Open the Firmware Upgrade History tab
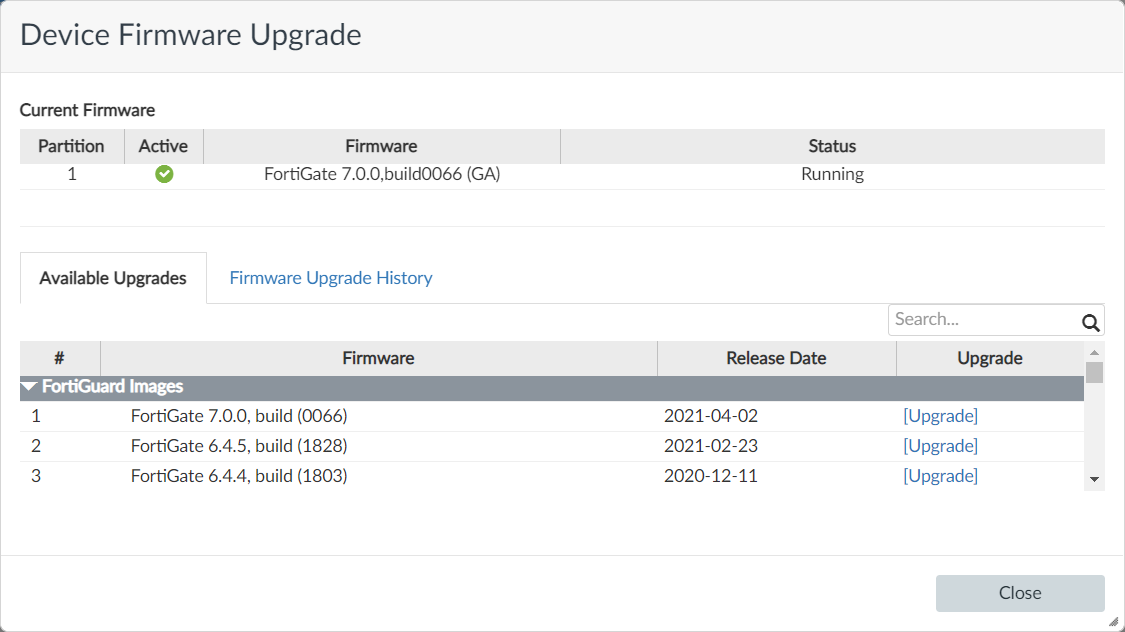This screenshot has width=1125, height=632. click(331, 278)
